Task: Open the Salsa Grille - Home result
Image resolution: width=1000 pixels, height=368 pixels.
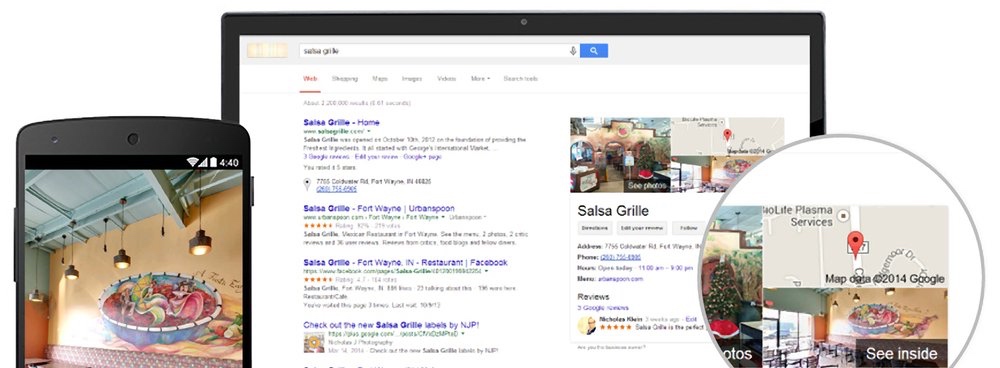Action: (x=341, y=122)
